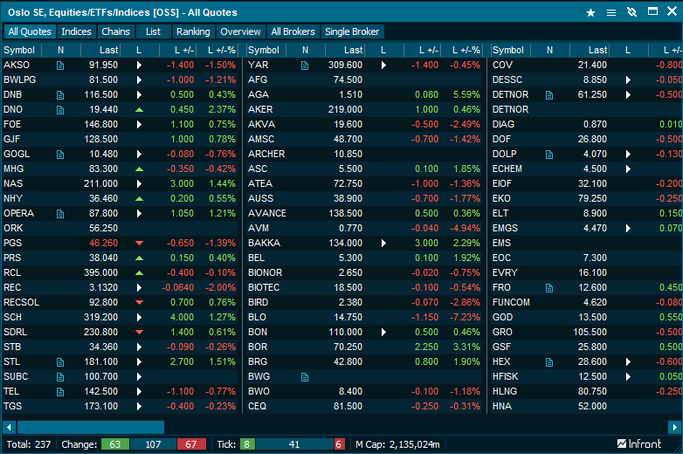
Task: Open news document icon for YAR
Action: (x=304, y=65)
